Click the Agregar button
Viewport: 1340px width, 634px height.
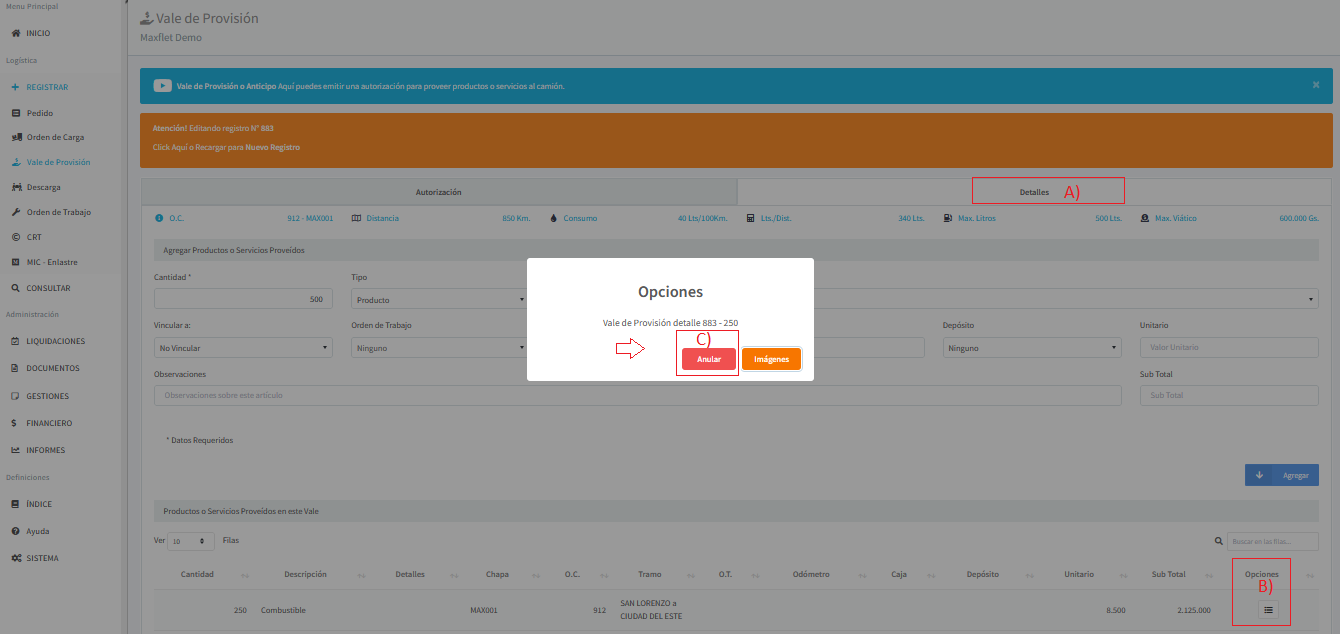[1281, 475]
